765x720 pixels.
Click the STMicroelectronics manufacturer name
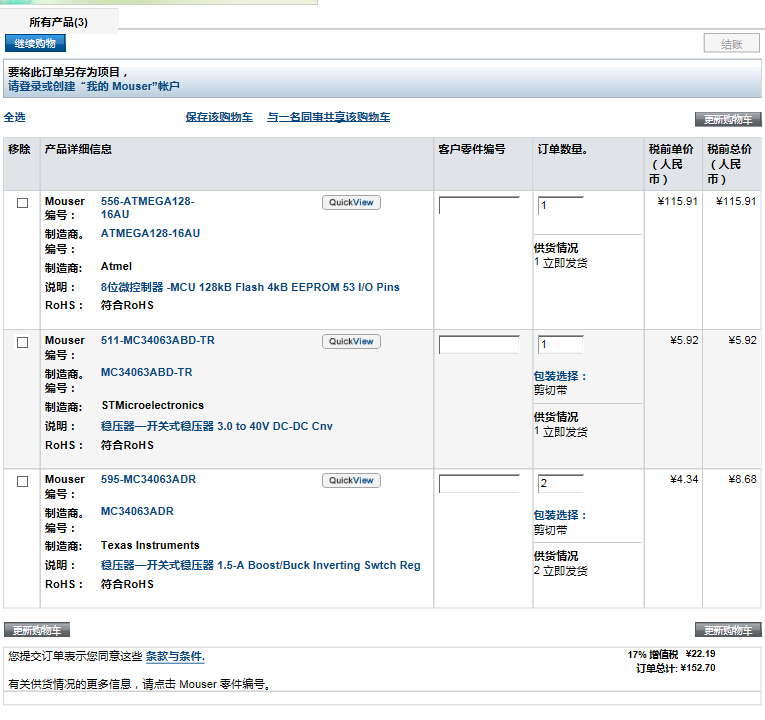[153, 405]
